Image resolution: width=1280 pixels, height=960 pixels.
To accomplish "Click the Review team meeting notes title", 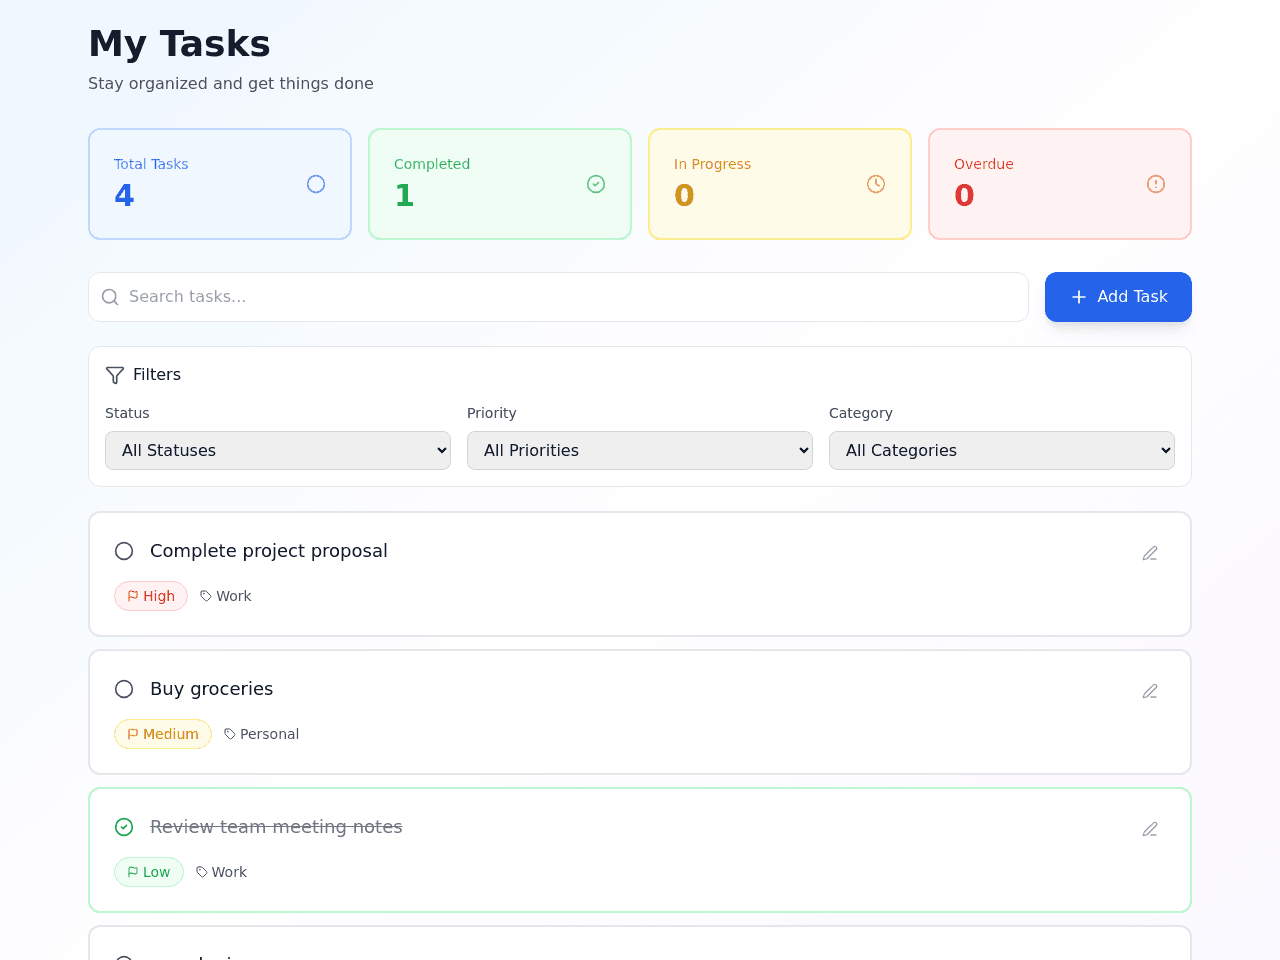I will [276, 827].
